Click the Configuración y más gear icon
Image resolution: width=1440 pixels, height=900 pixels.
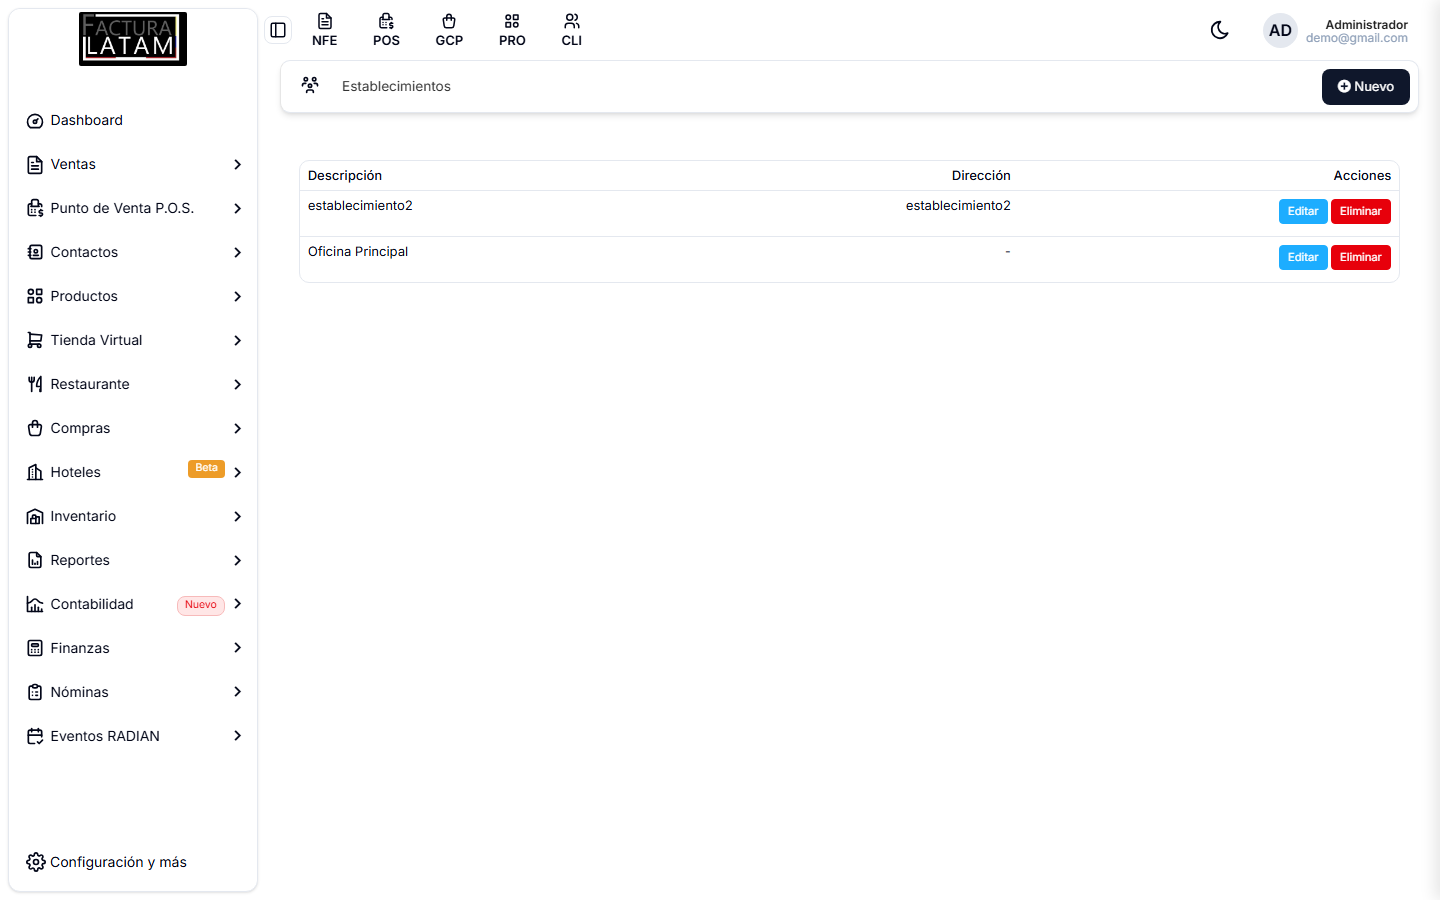click(36, 862)
